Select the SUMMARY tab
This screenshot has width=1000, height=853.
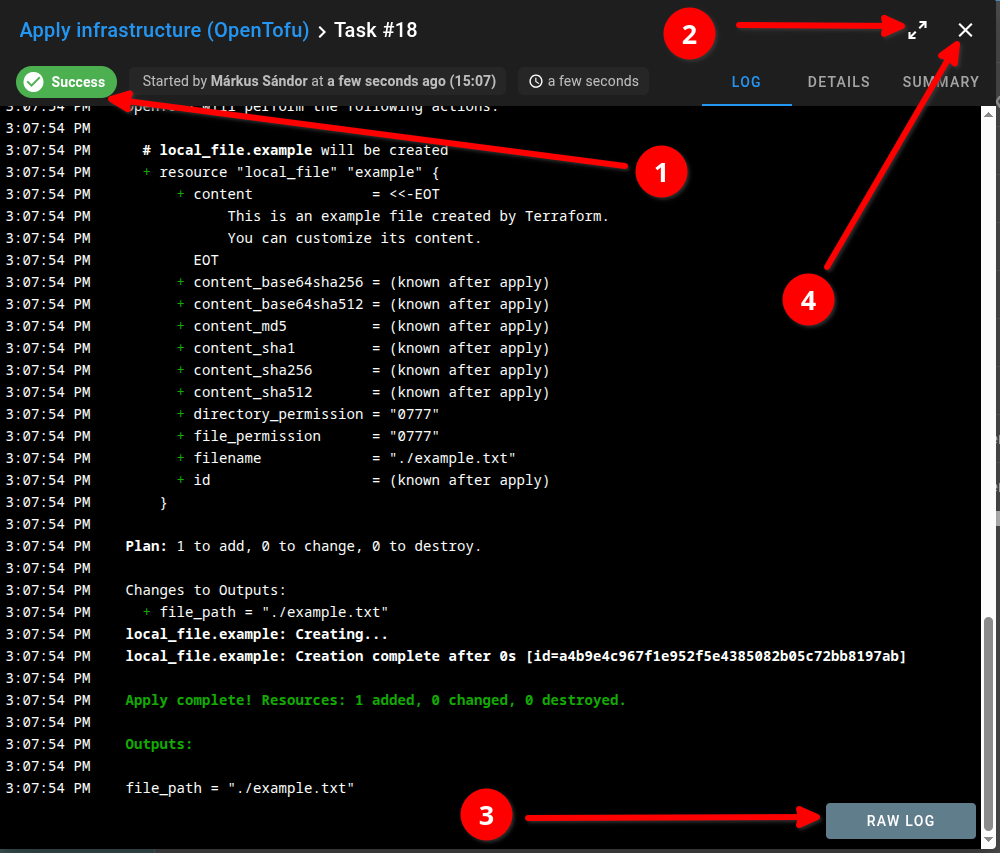(x=941, y=82)
